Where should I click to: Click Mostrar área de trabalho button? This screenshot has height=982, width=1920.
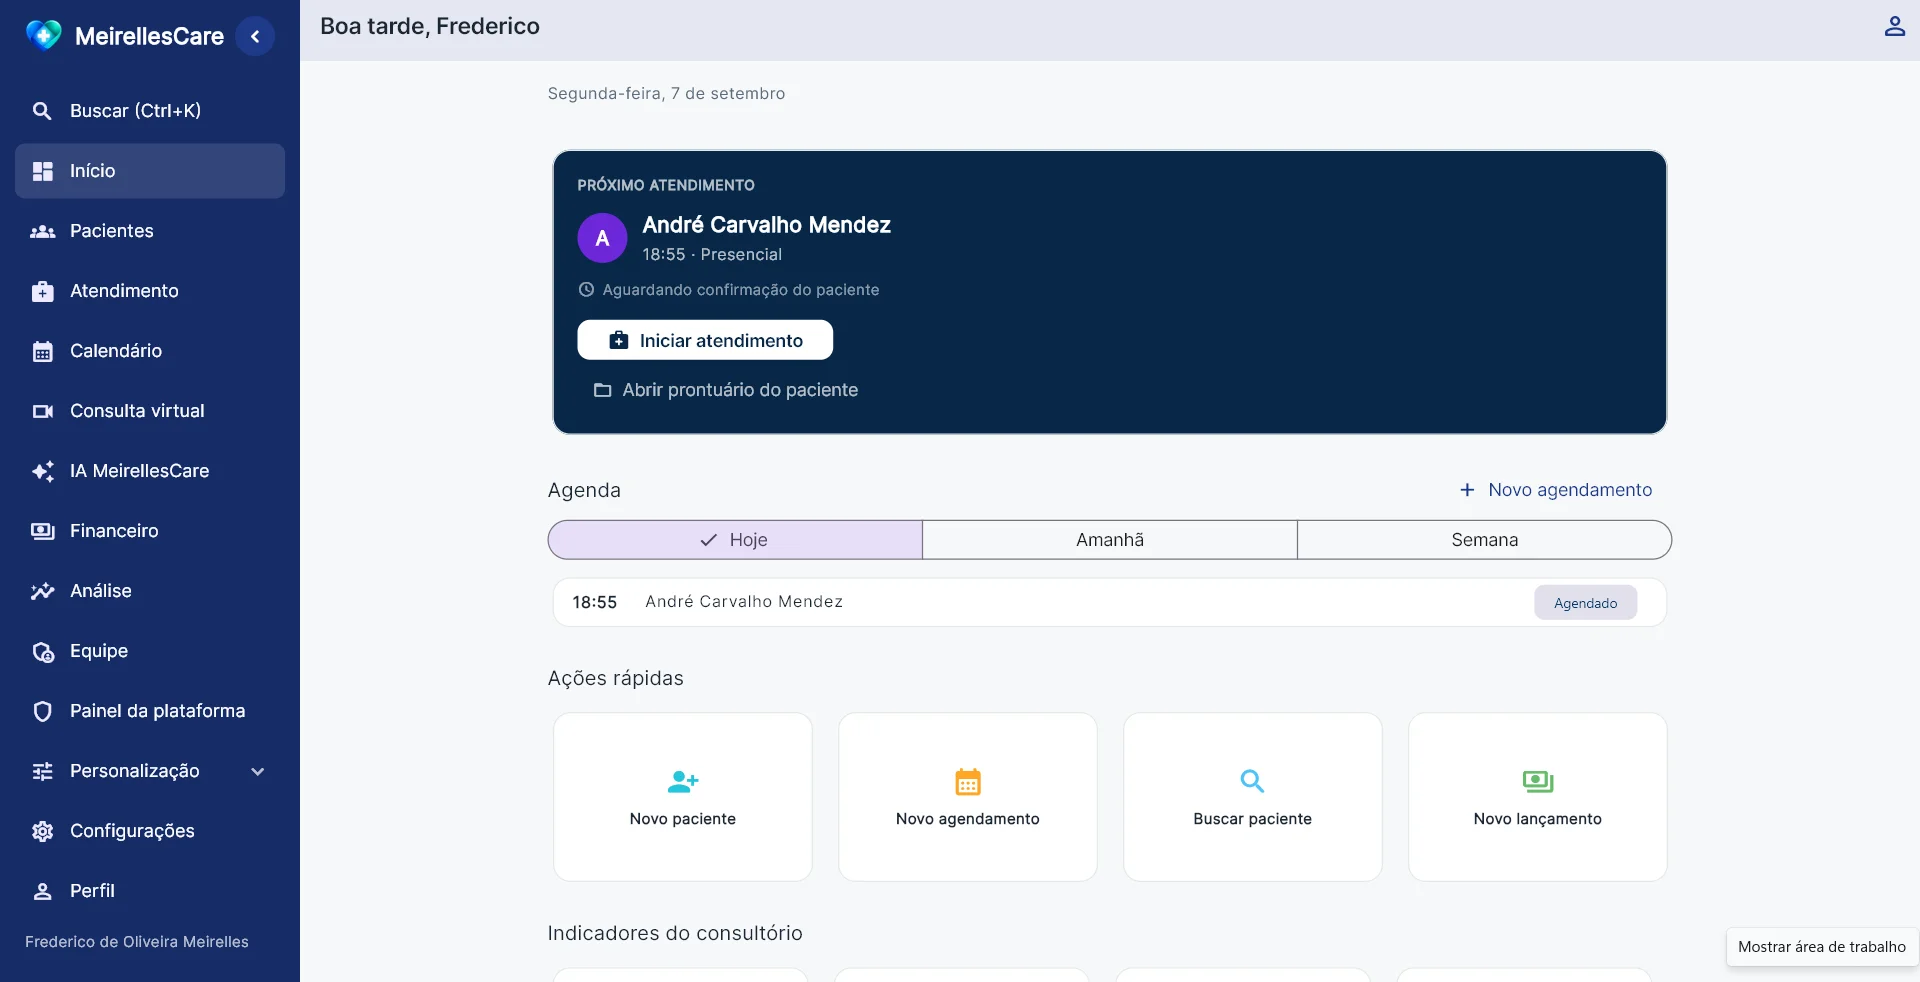(x=1821, y=947)
